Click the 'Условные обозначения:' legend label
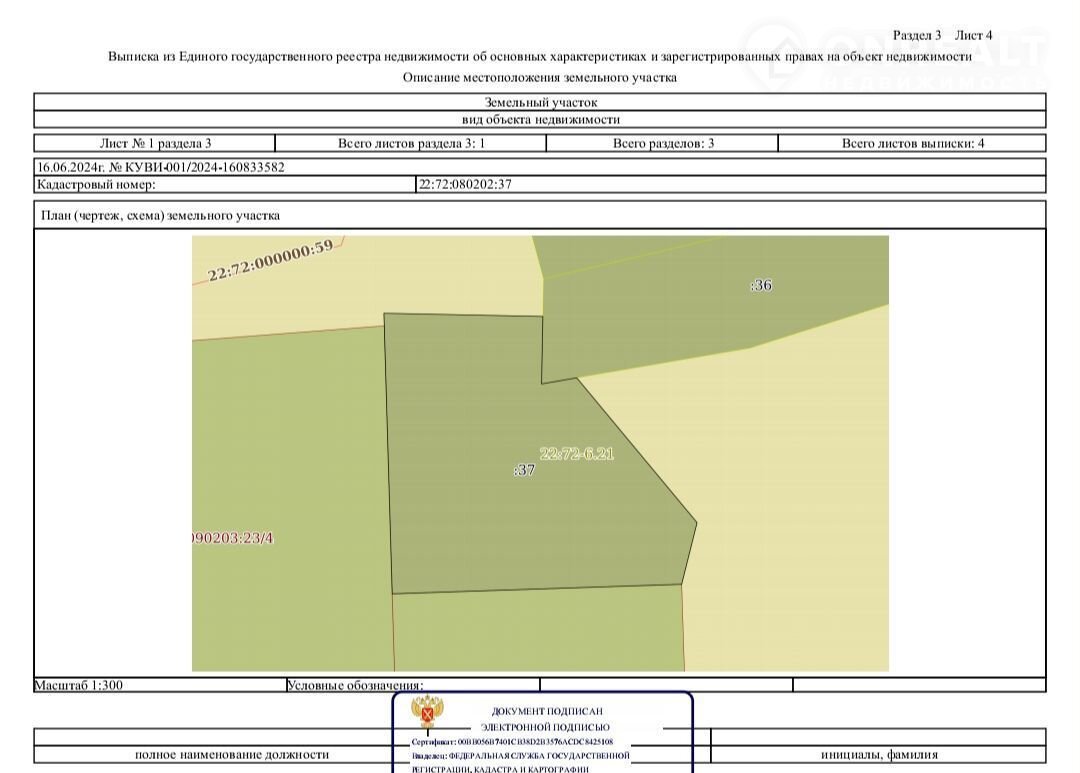Screen dimensions: 1080x773 click(355, 685)
